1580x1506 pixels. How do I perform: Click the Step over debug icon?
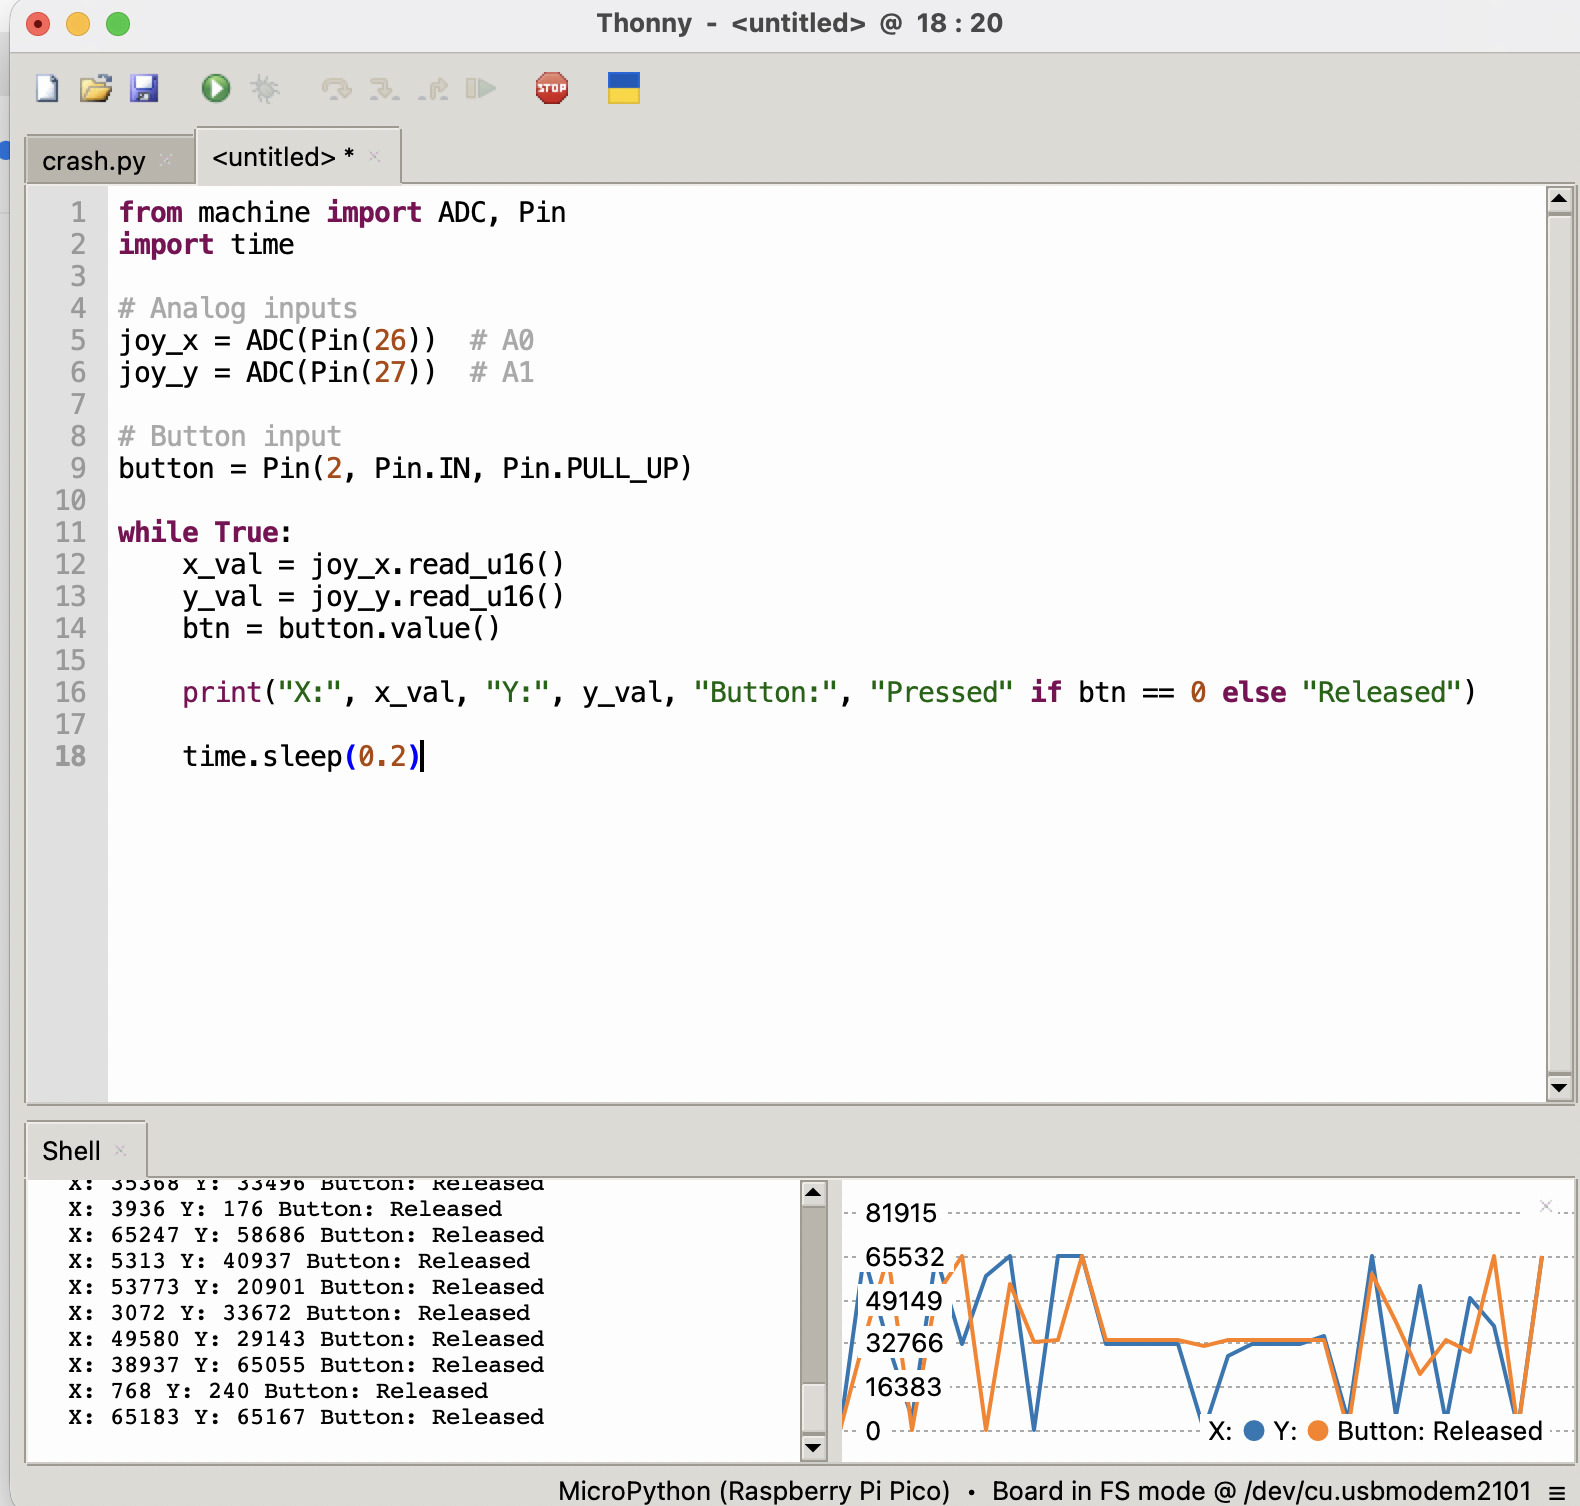(336, 89)
